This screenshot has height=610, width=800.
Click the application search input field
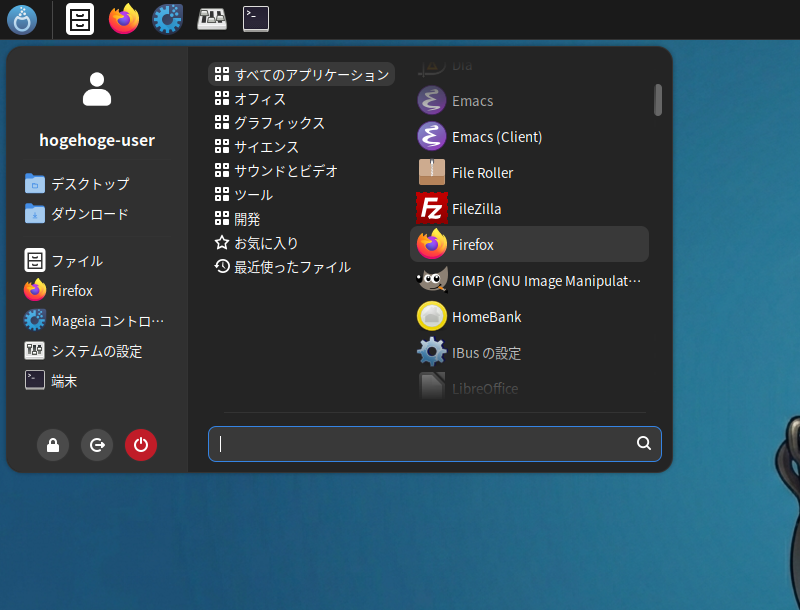435,444
